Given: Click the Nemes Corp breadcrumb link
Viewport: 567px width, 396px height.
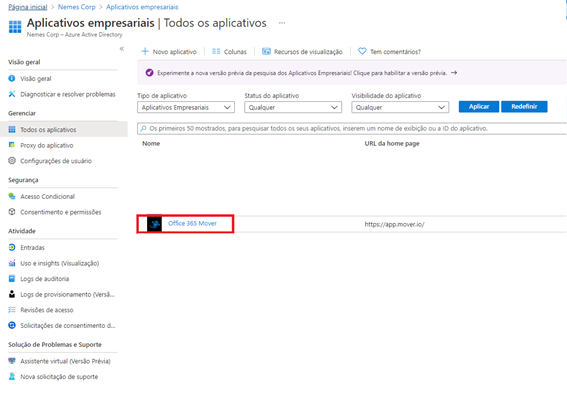Looking at the screenshot, I should 77,7.
